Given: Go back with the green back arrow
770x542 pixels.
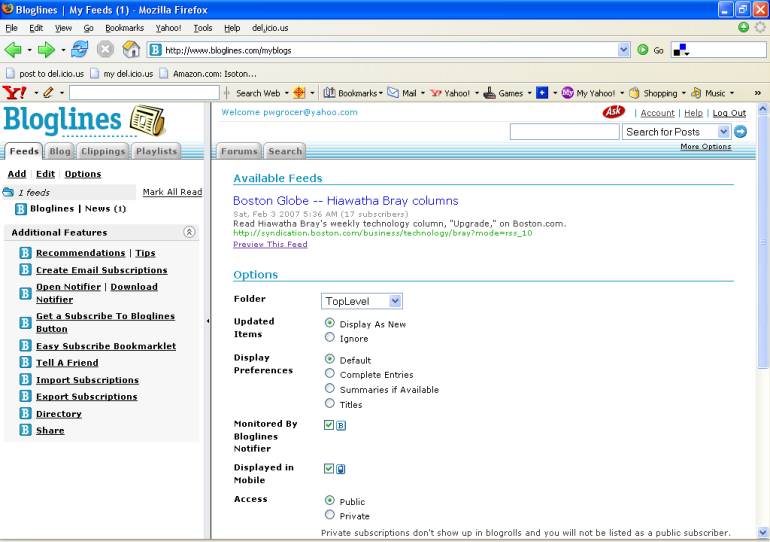Looking at the screenshot, I should (13, 50).
